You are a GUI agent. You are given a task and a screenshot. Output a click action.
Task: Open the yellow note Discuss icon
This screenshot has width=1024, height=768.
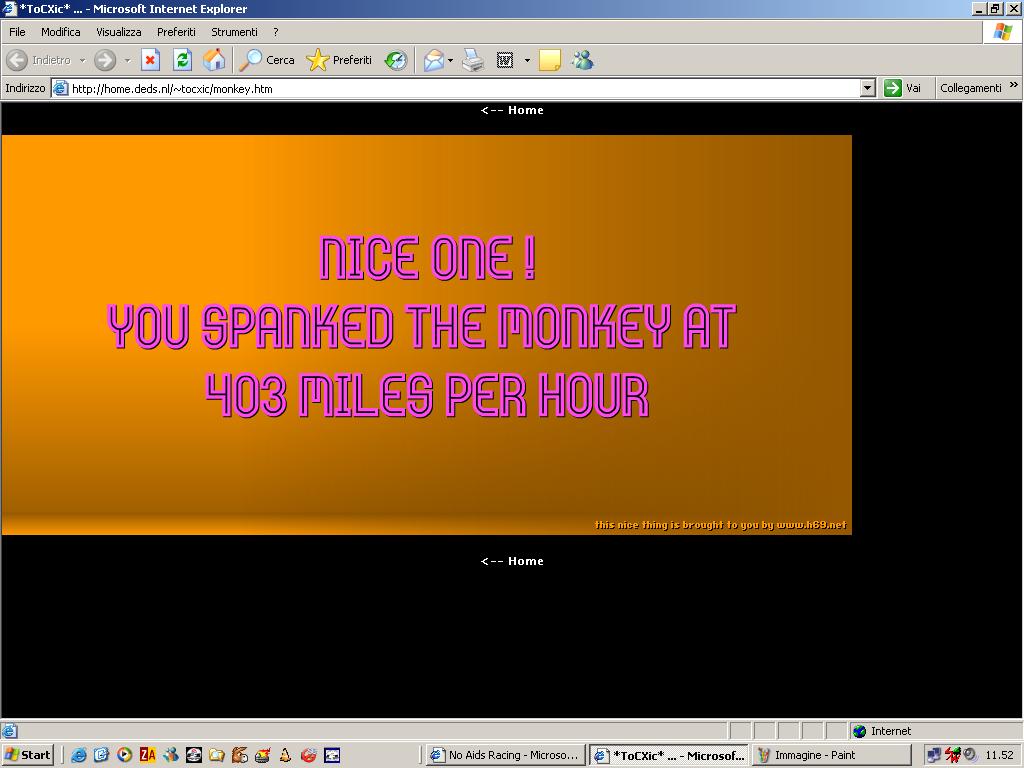(x=549, y=60)
